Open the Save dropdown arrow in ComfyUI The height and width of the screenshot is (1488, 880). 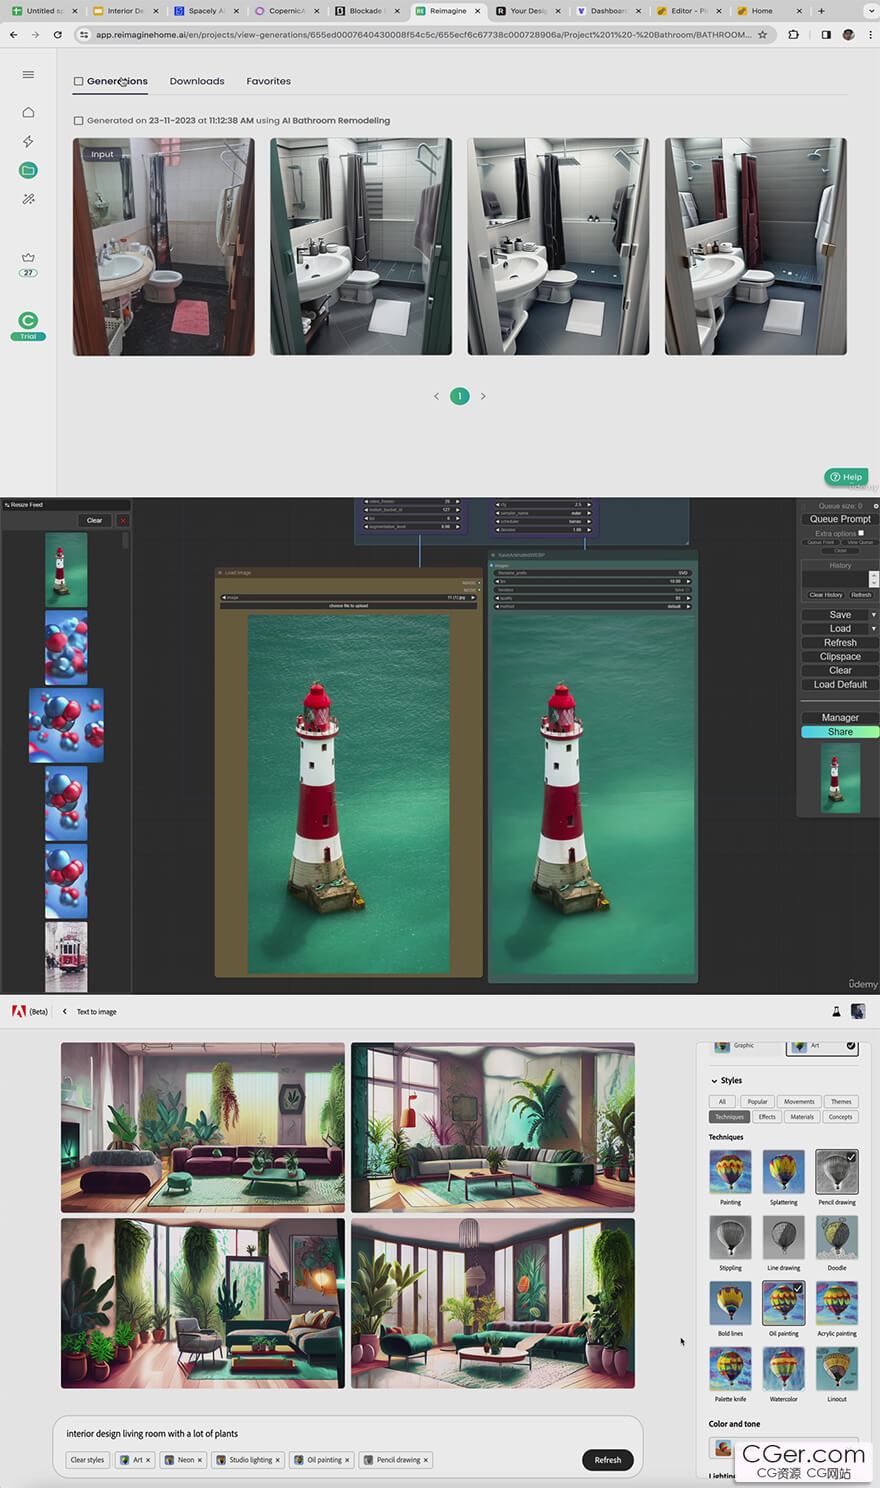[874, 615]
